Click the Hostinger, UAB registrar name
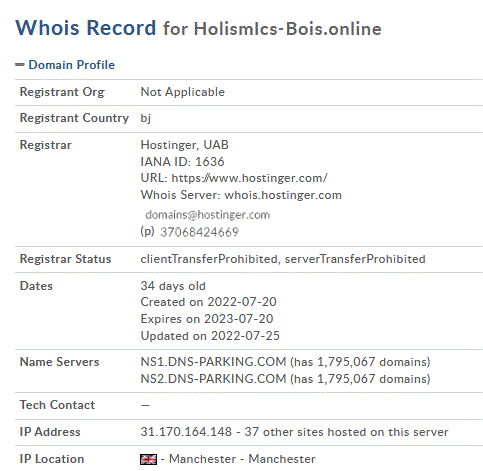 185,145
